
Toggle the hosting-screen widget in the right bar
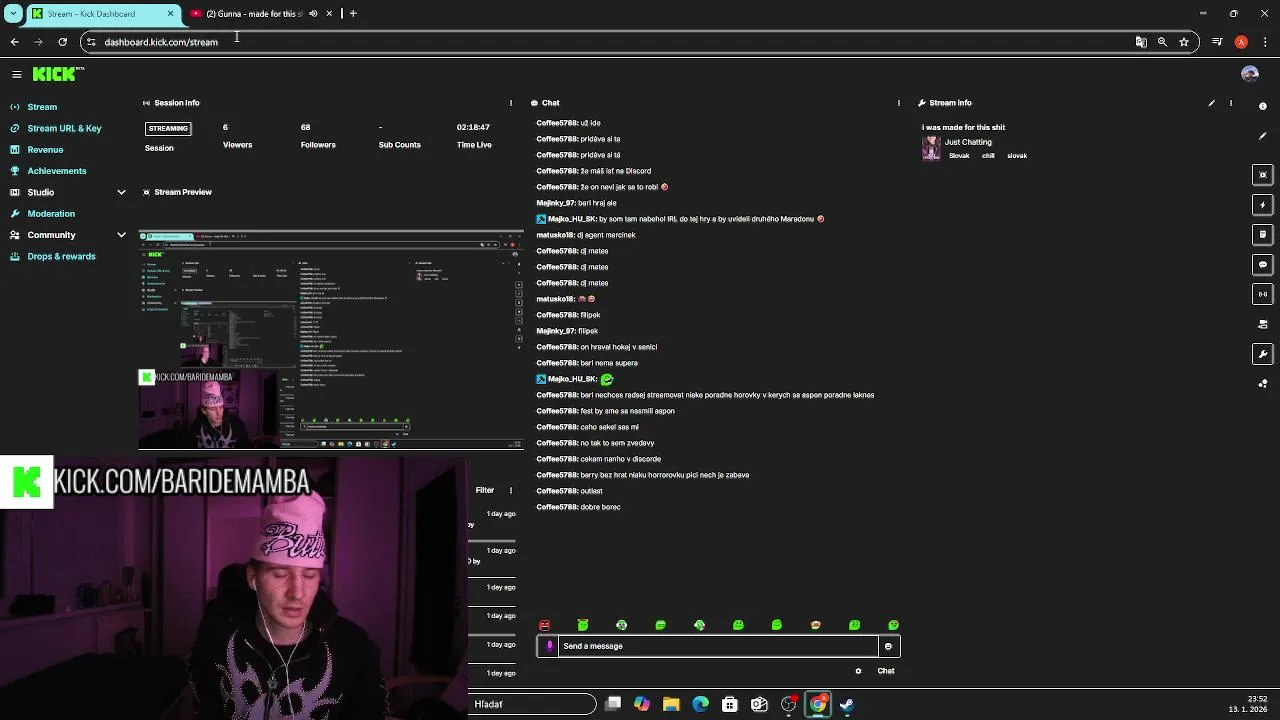click(1263, 324)
